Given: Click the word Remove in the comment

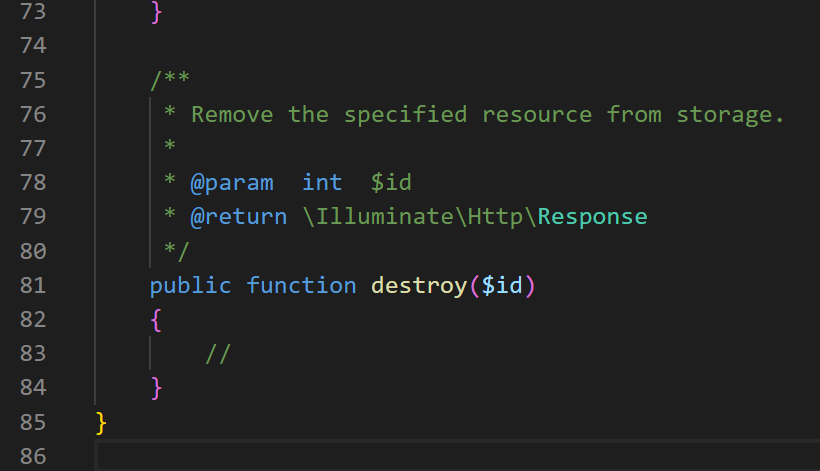Looking at the screenshot, I should click(232, 114).
